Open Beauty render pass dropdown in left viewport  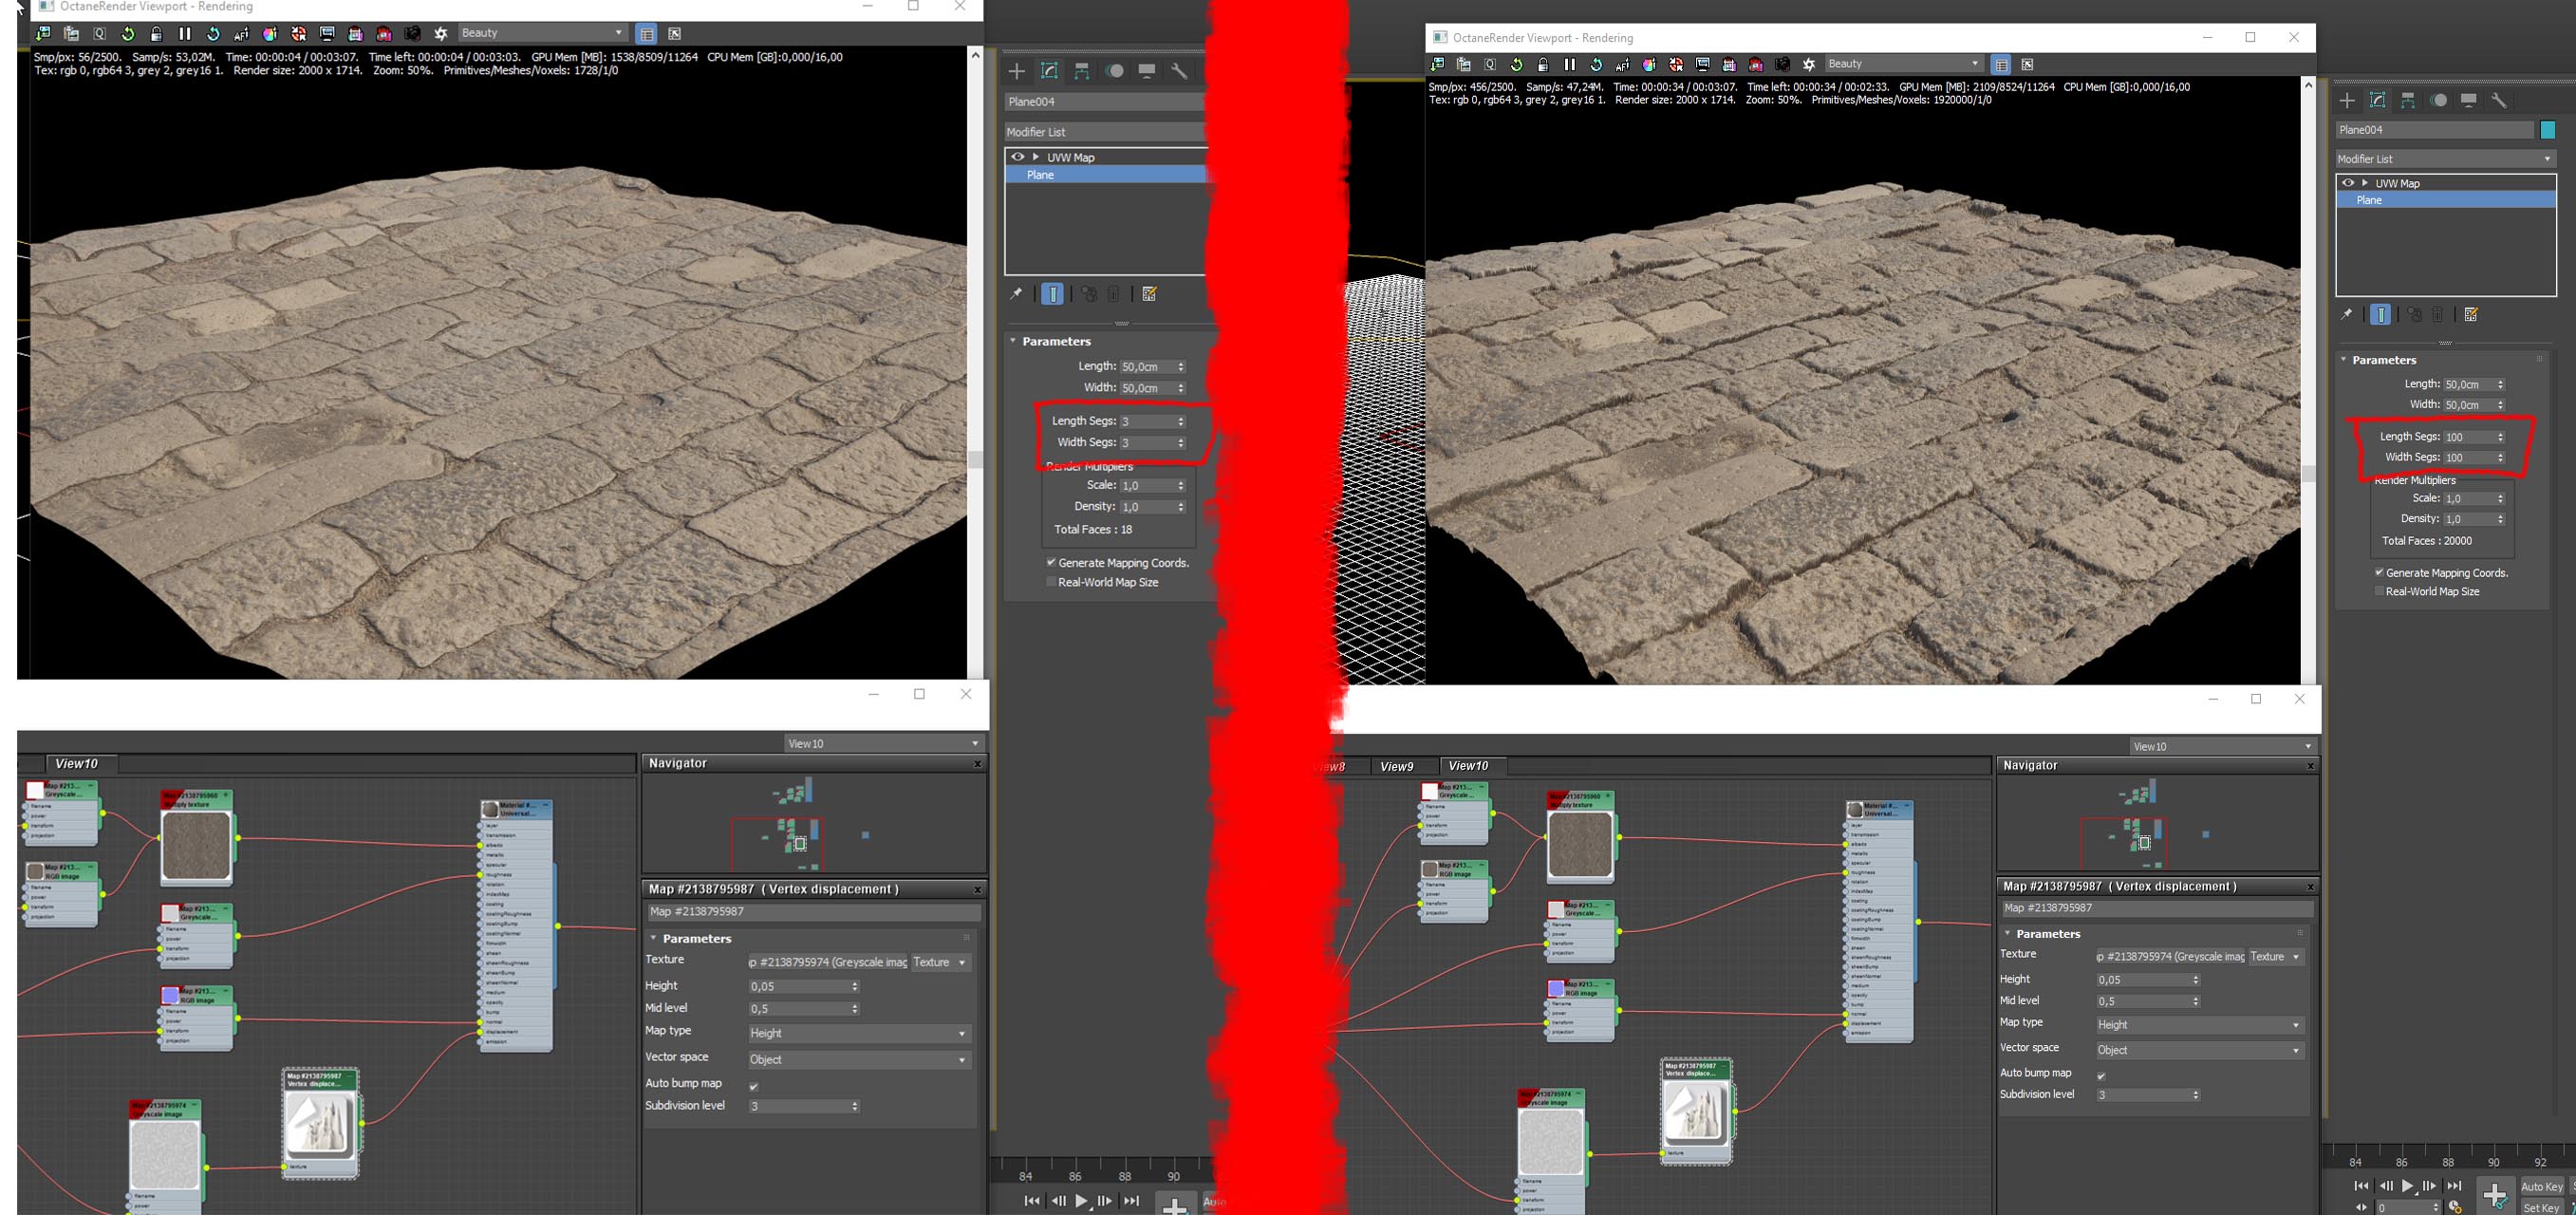tap(541, 33)
